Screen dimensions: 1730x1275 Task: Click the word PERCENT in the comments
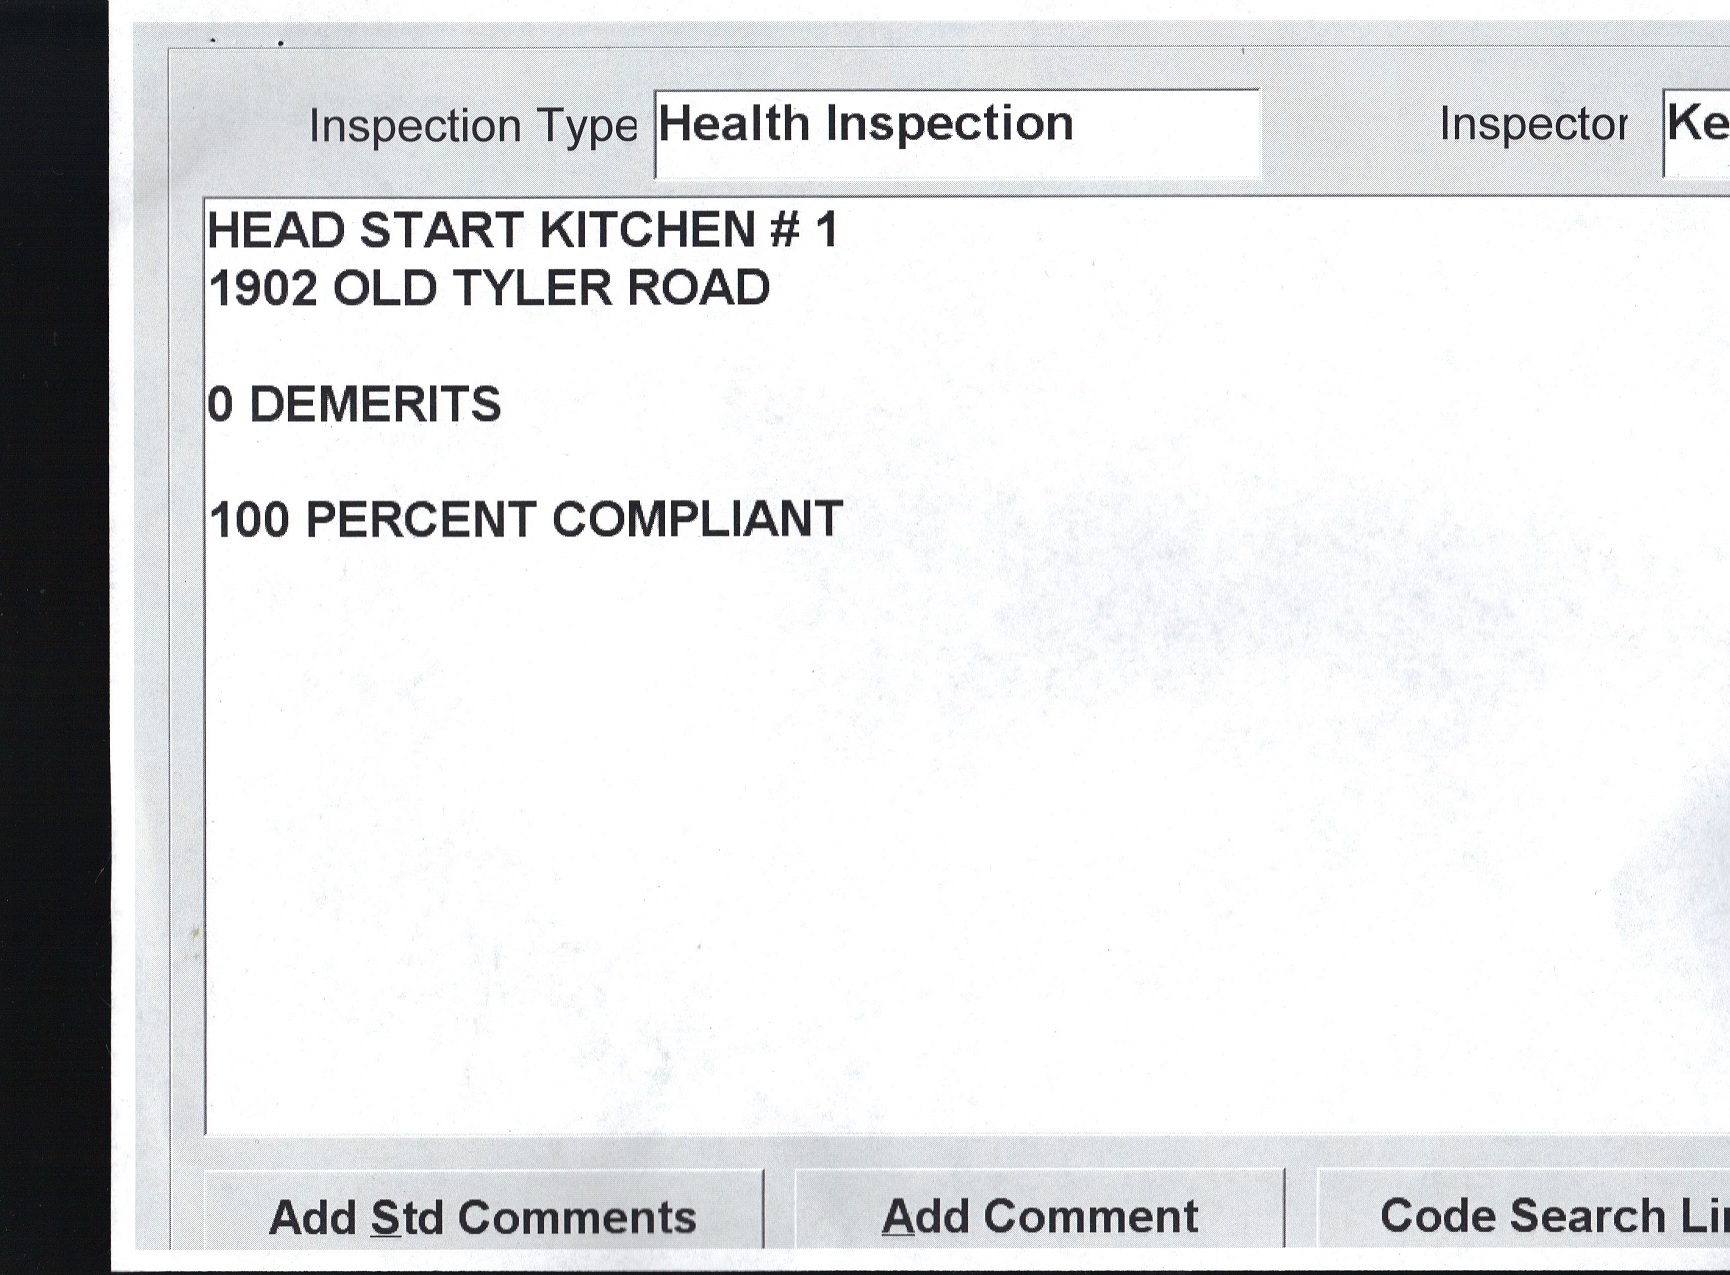pos(420,520)
